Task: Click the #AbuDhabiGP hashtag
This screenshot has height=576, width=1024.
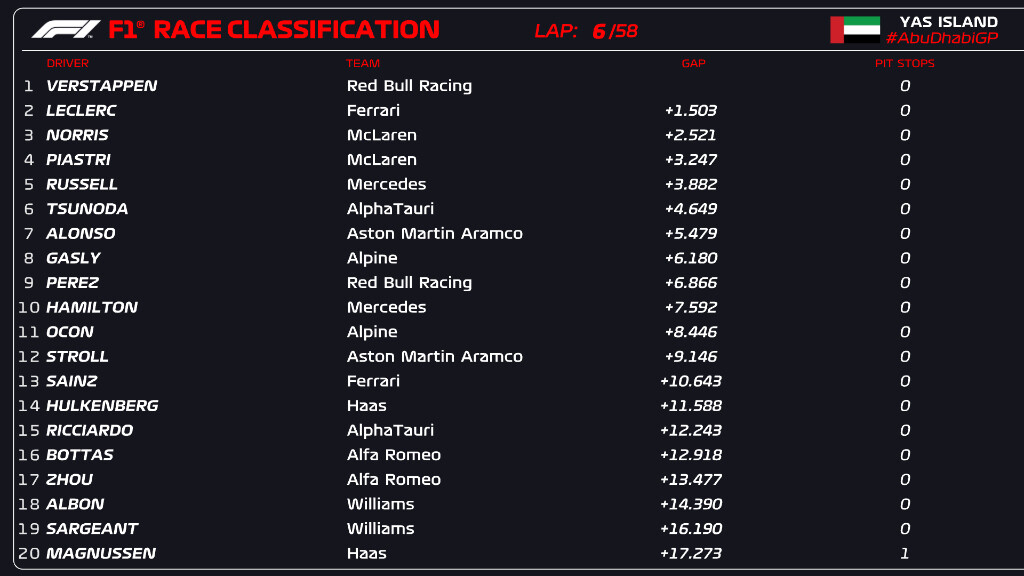Action: [x=941, y=38]
